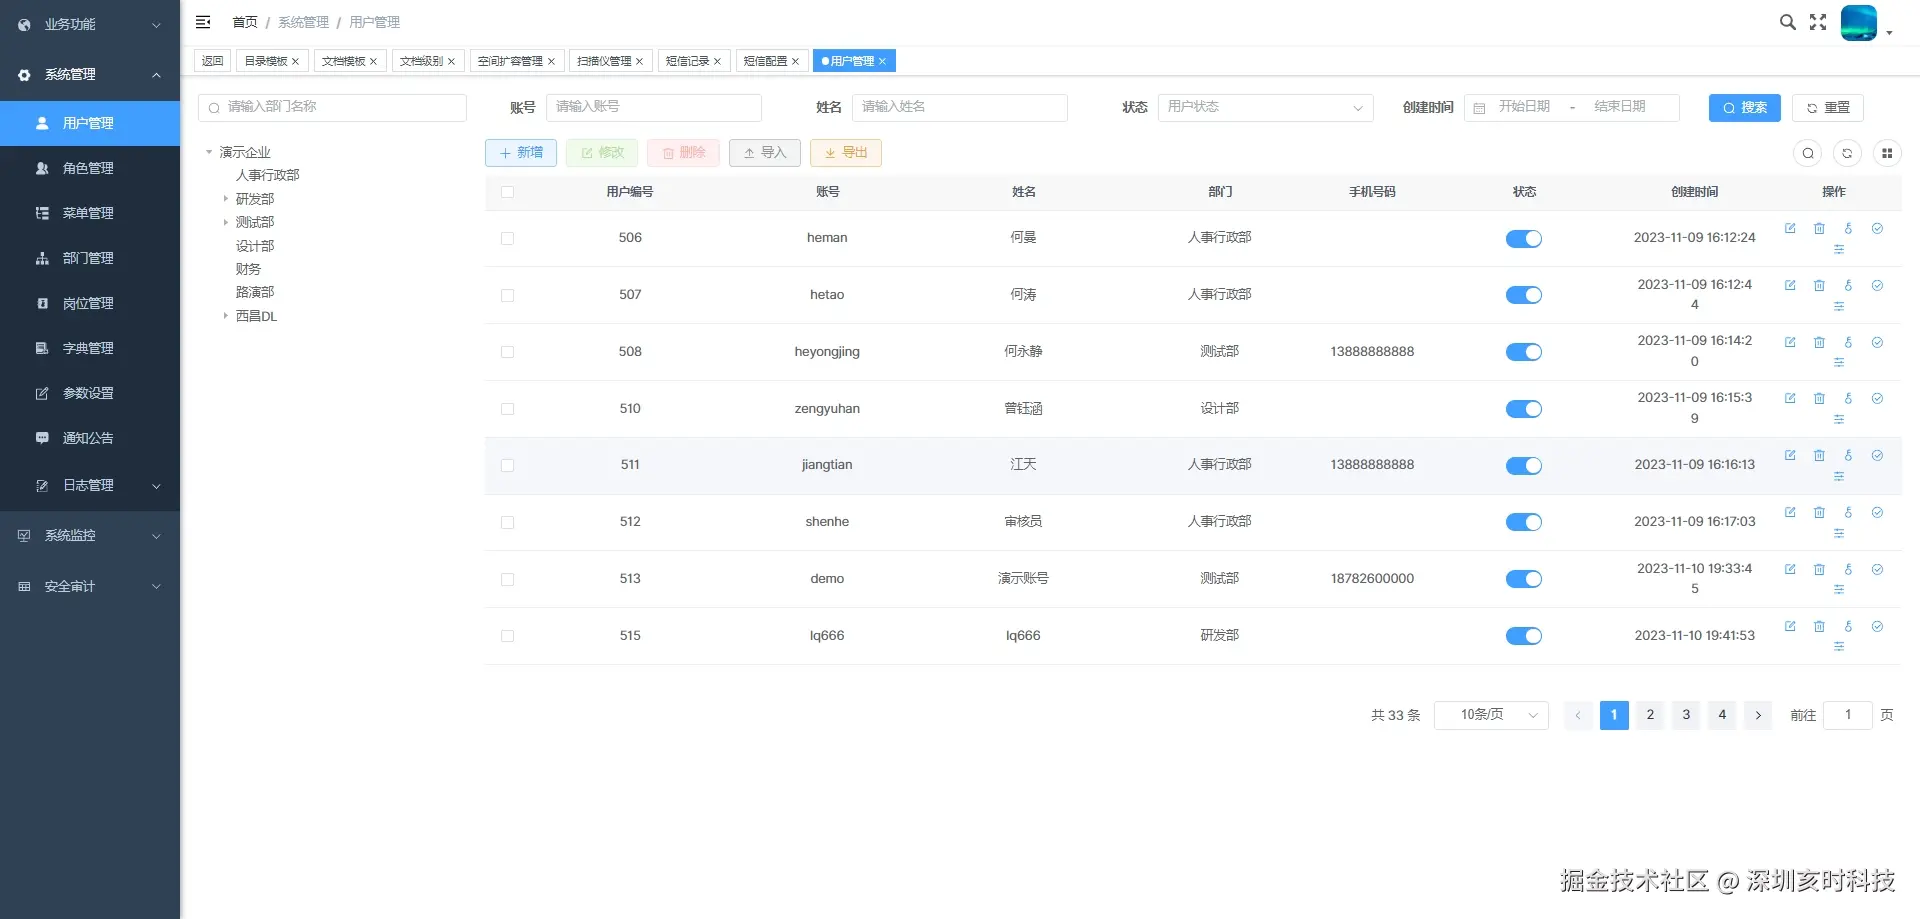
Task: Open the column display grid button
Action: tap(1887, 153)
